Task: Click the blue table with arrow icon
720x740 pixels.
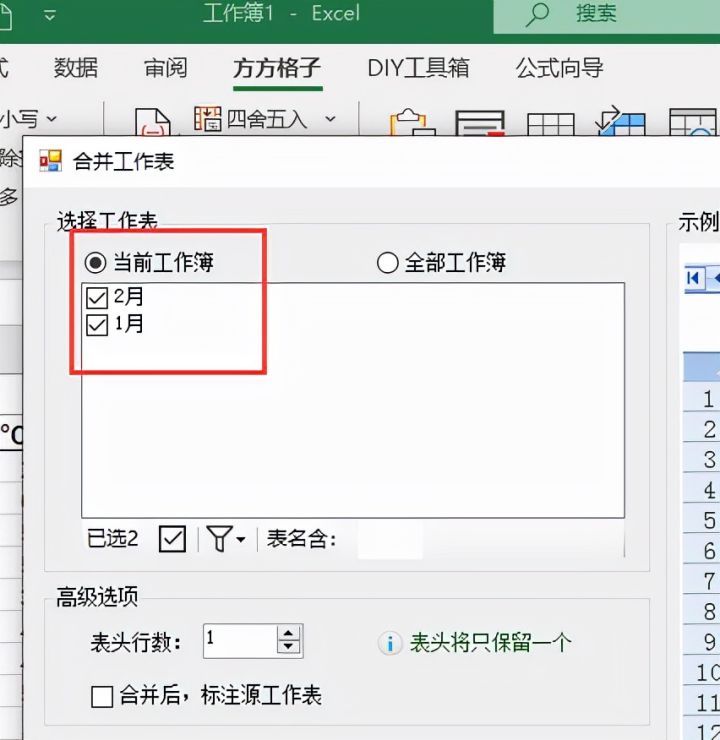Action: coord(620,121)
